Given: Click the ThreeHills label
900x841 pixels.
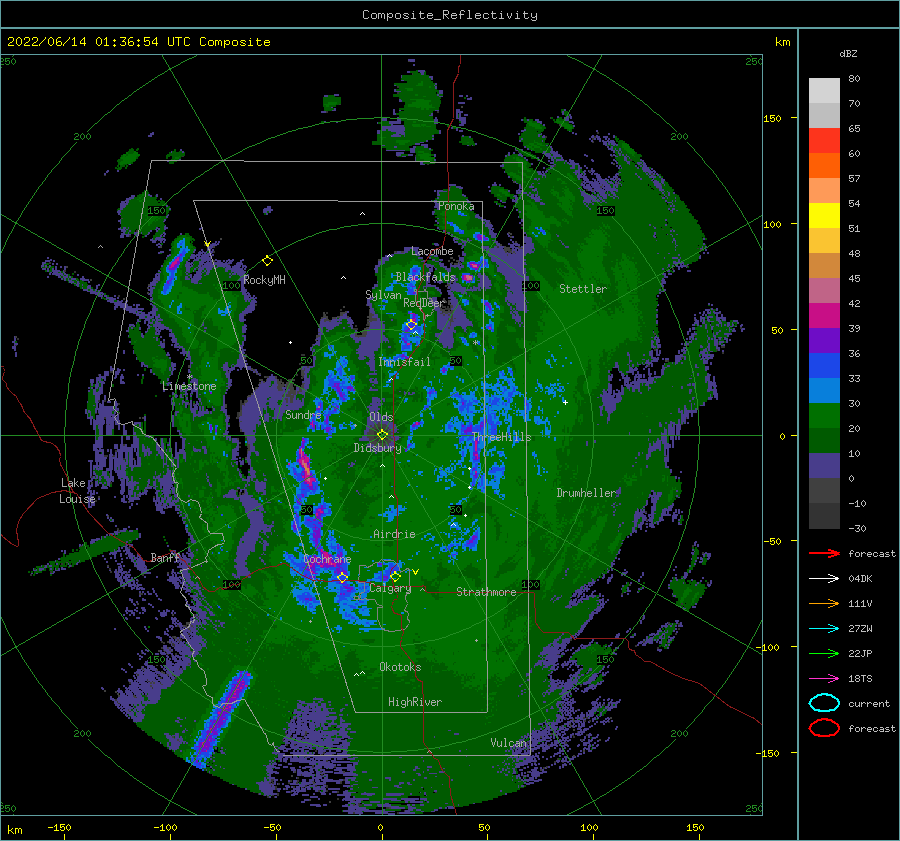Looking at the screenshot, I should tap(502, 437).
